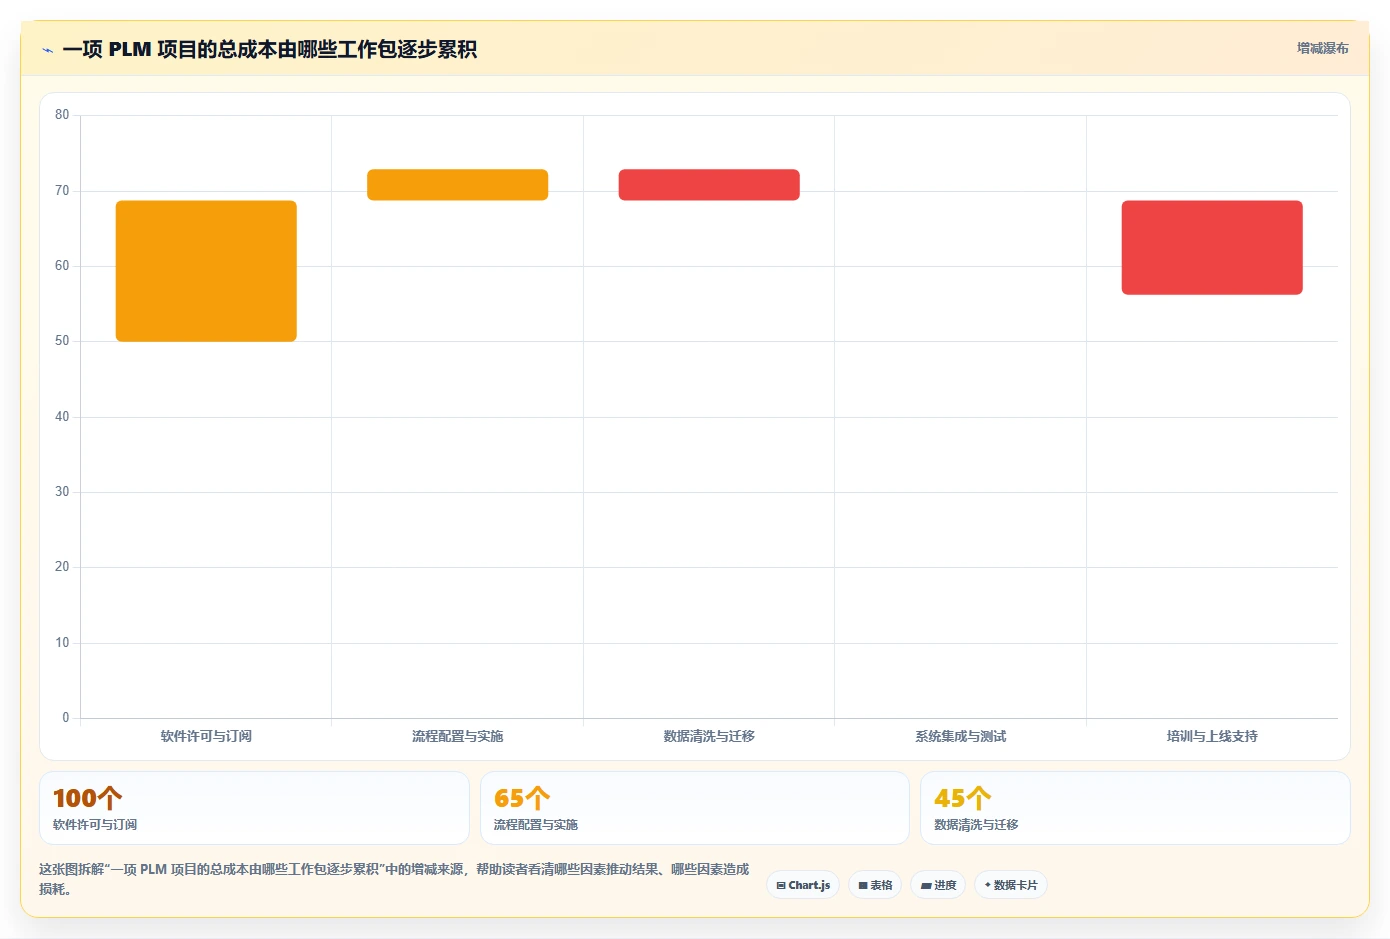Select the orange 流程配置与实施 waterfall bar
This screenshot has width=1390, height=939.
(457, 185)
